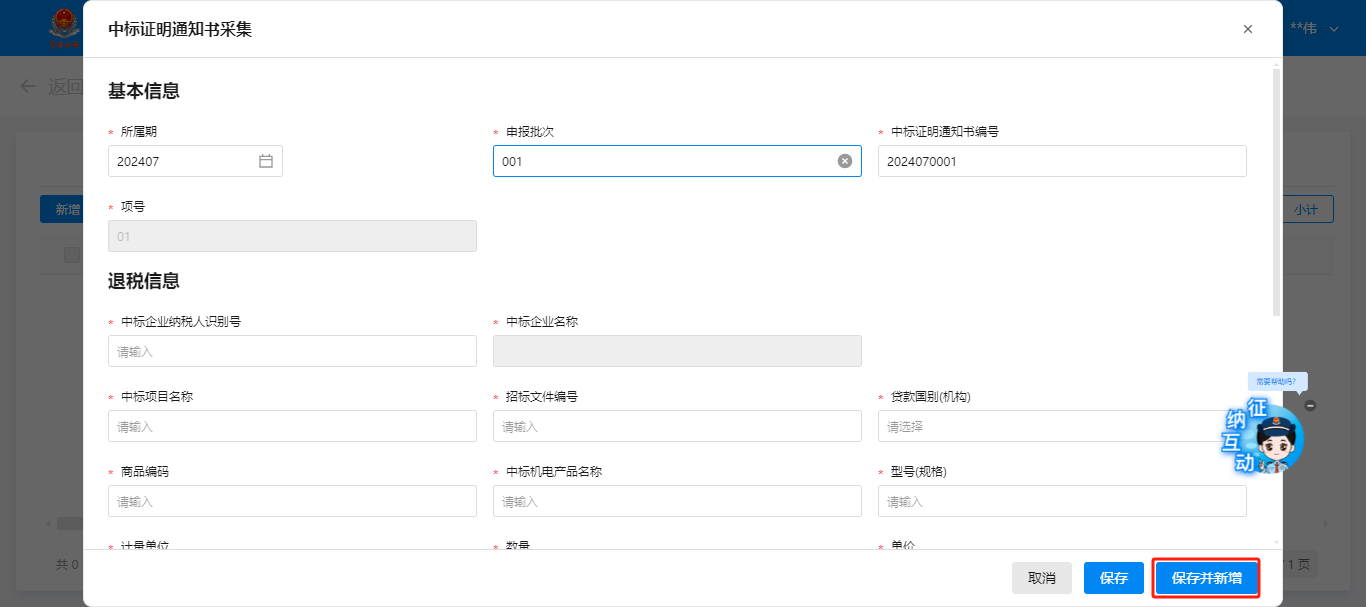Click the 征纳互动 assistant mascot

[1264, 437]
